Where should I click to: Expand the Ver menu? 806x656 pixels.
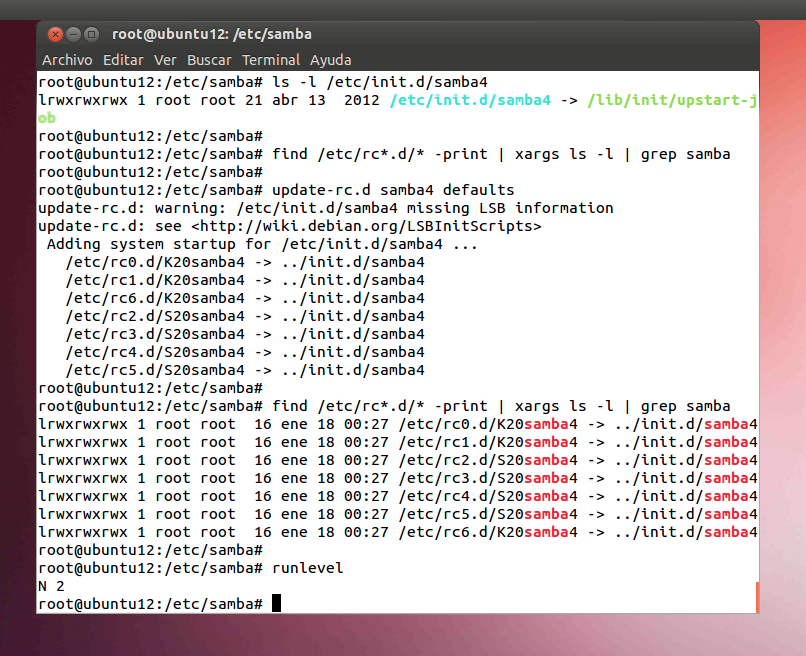click(x=165, y=60)
